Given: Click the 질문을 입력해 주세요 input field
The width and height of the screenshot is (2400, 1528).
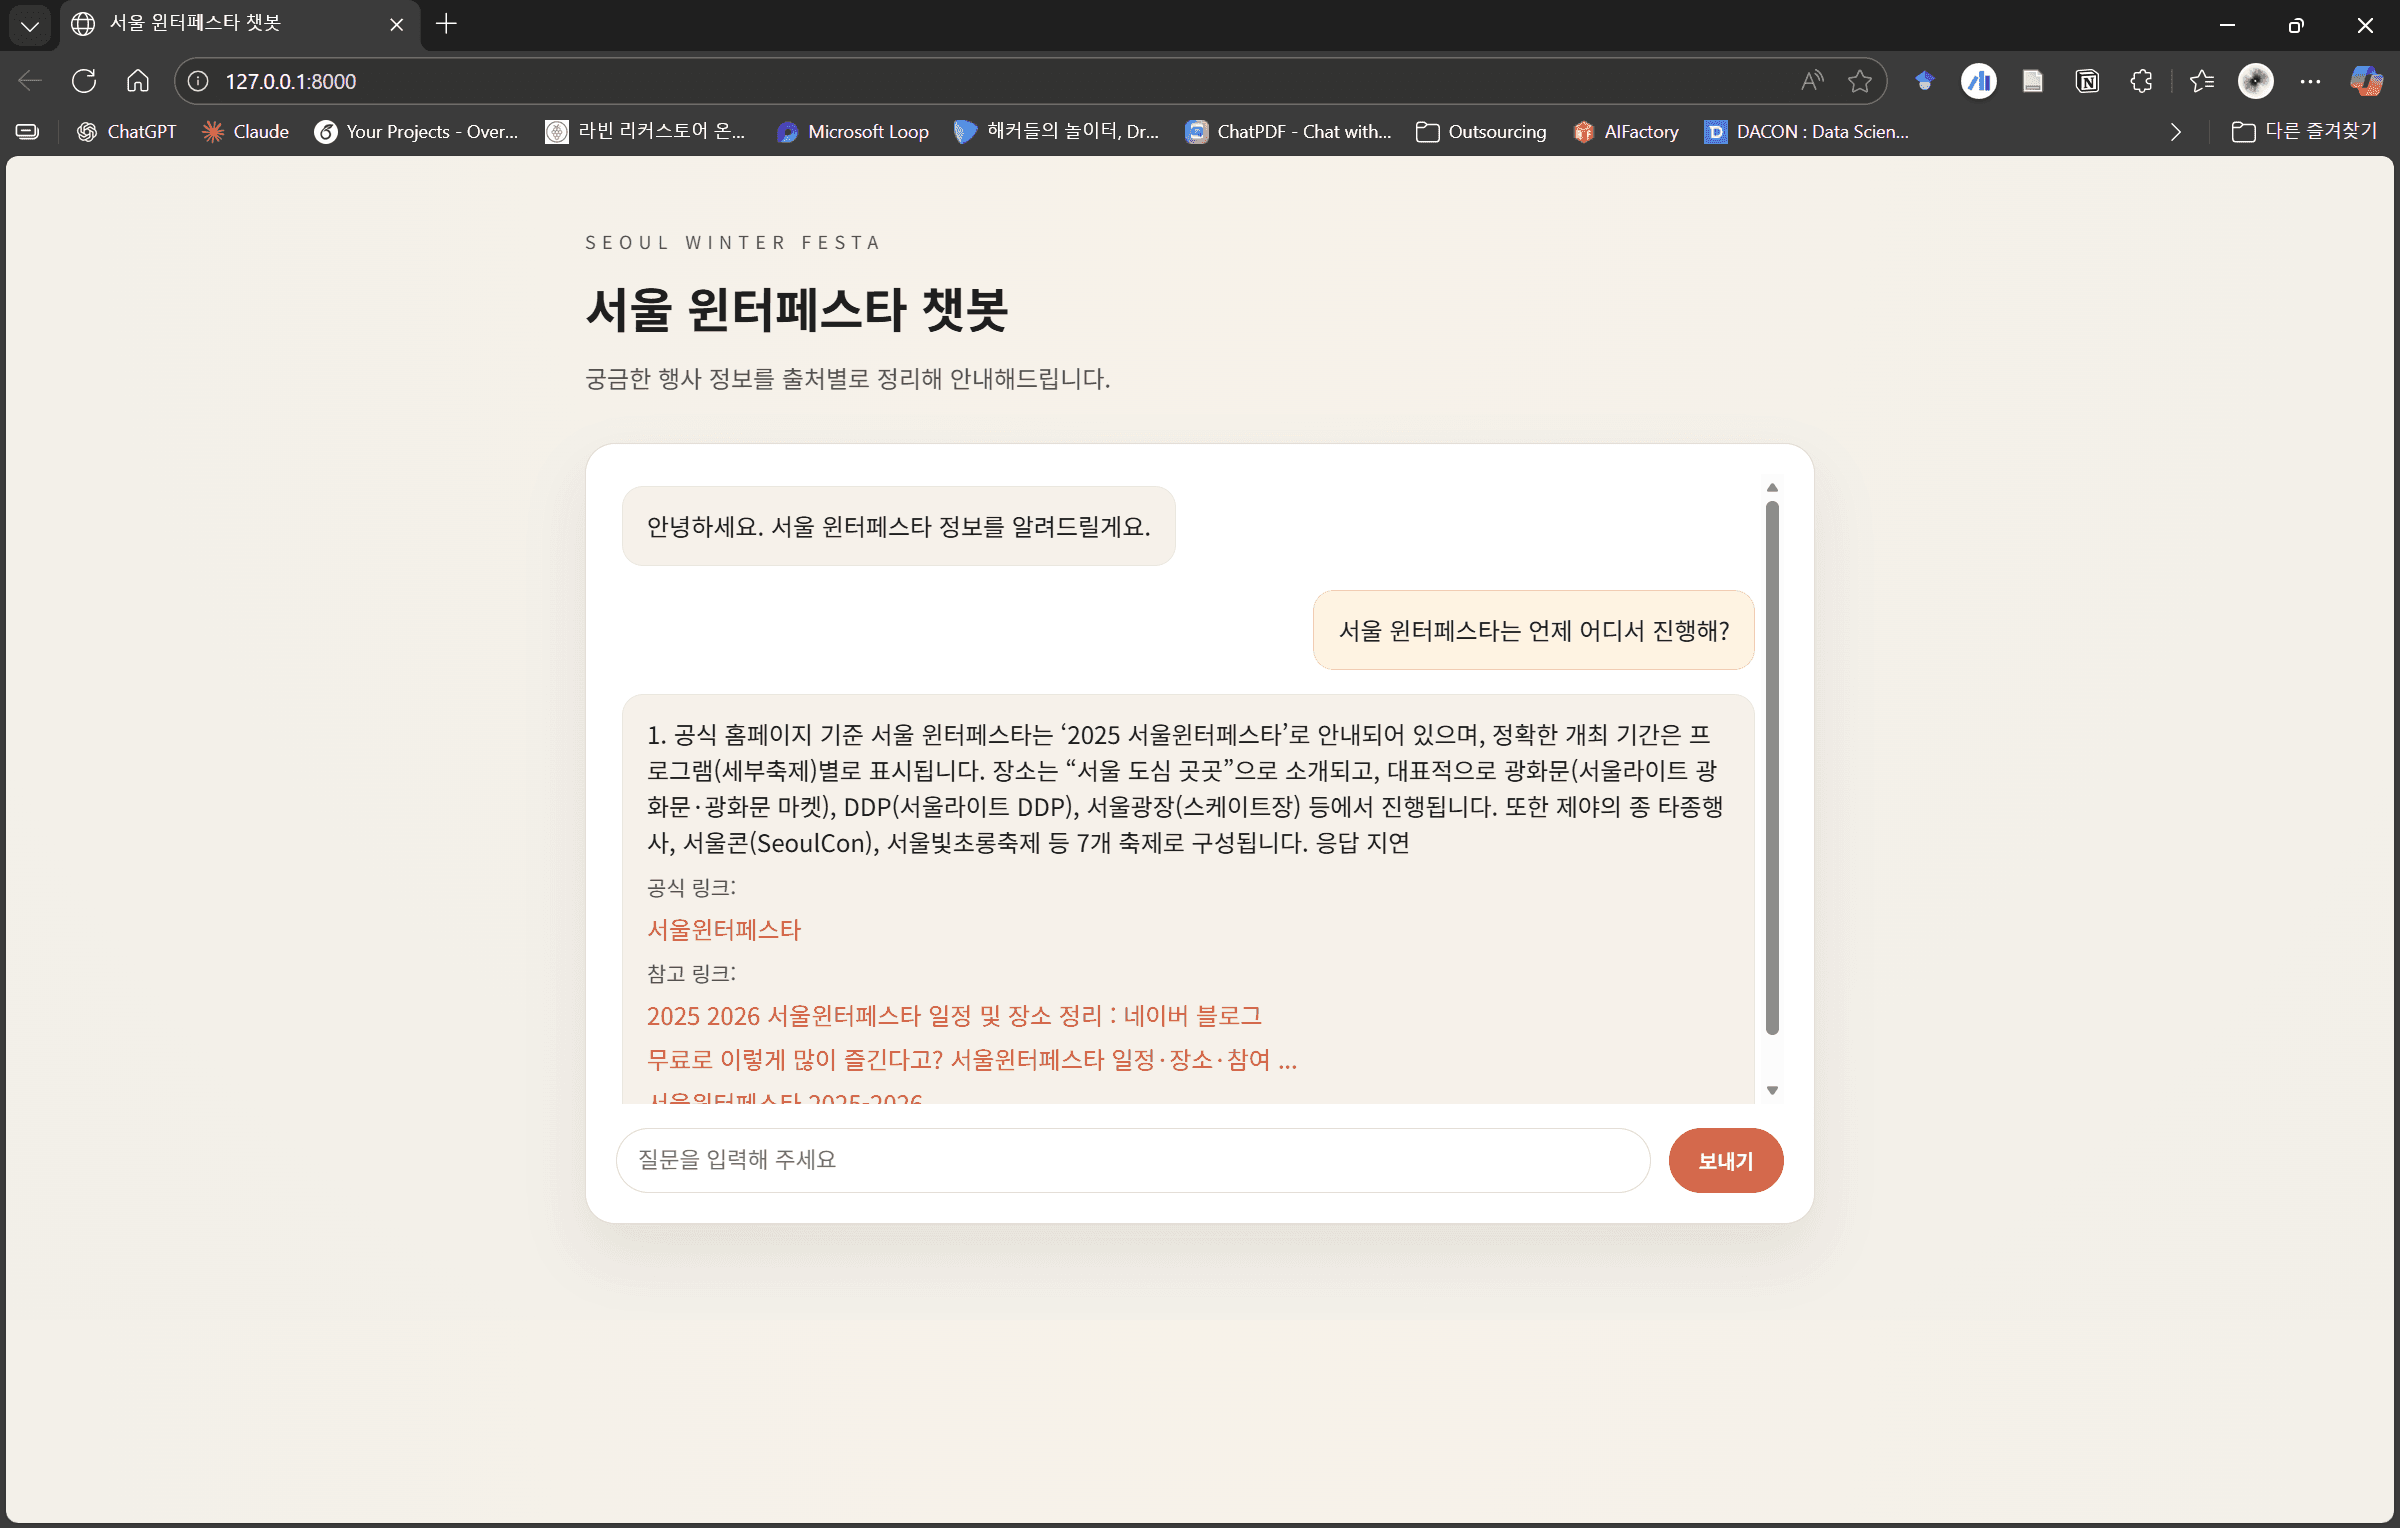Looking at the screenshot, I should (x=1132, y=1160).
